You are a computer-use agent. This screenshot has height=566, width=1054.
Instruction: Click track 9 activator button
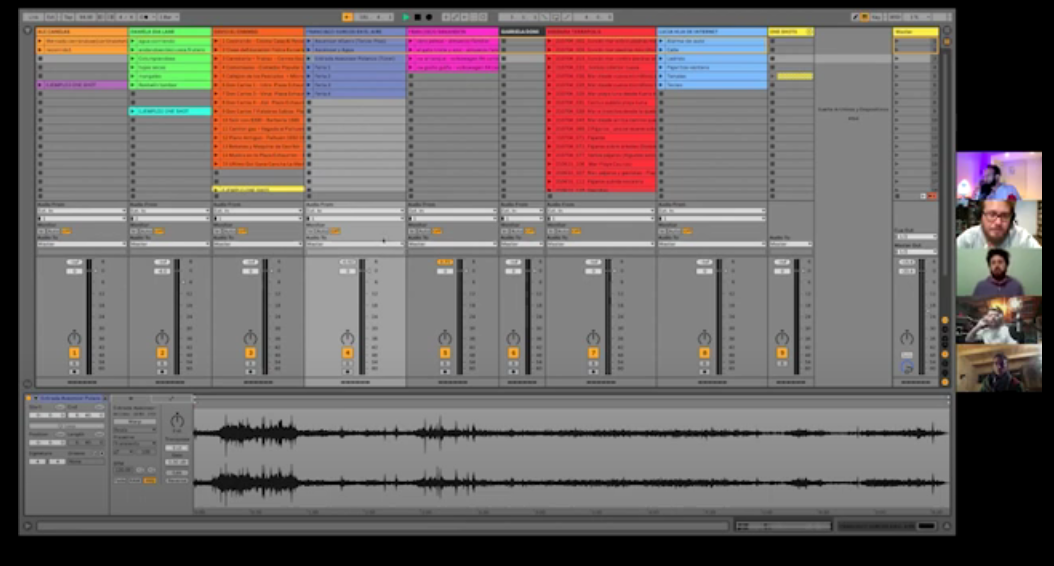pos(782,353)
